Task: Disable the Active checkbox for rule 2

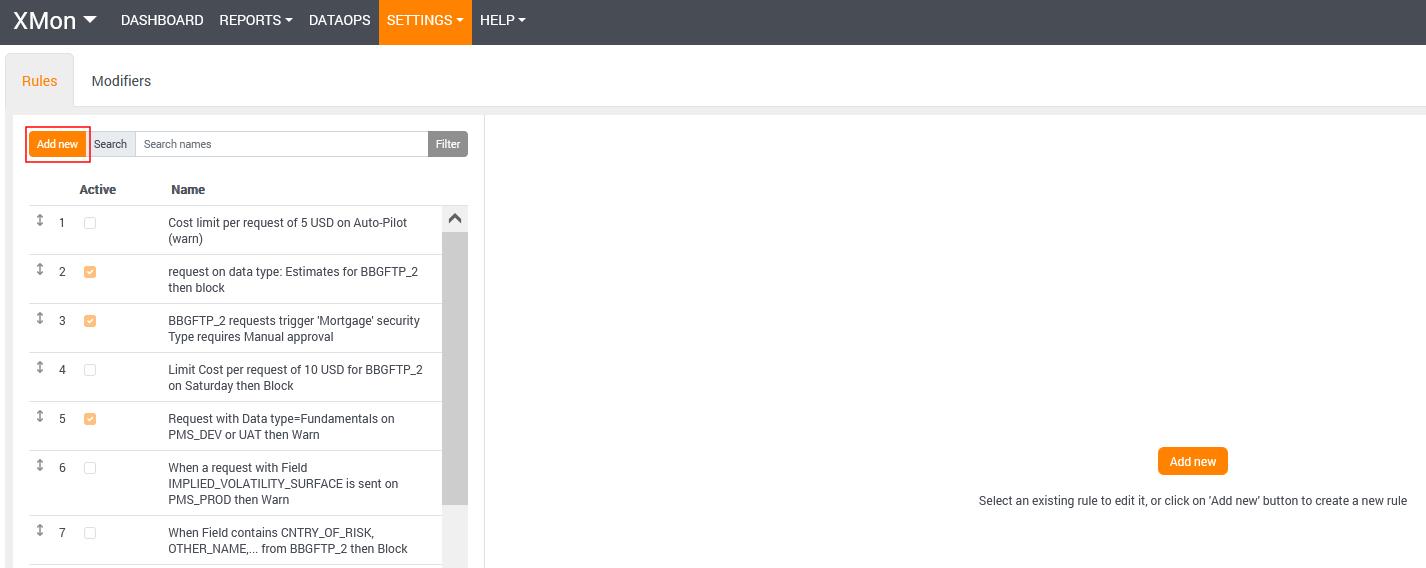Action: click(x=90, y=272)
